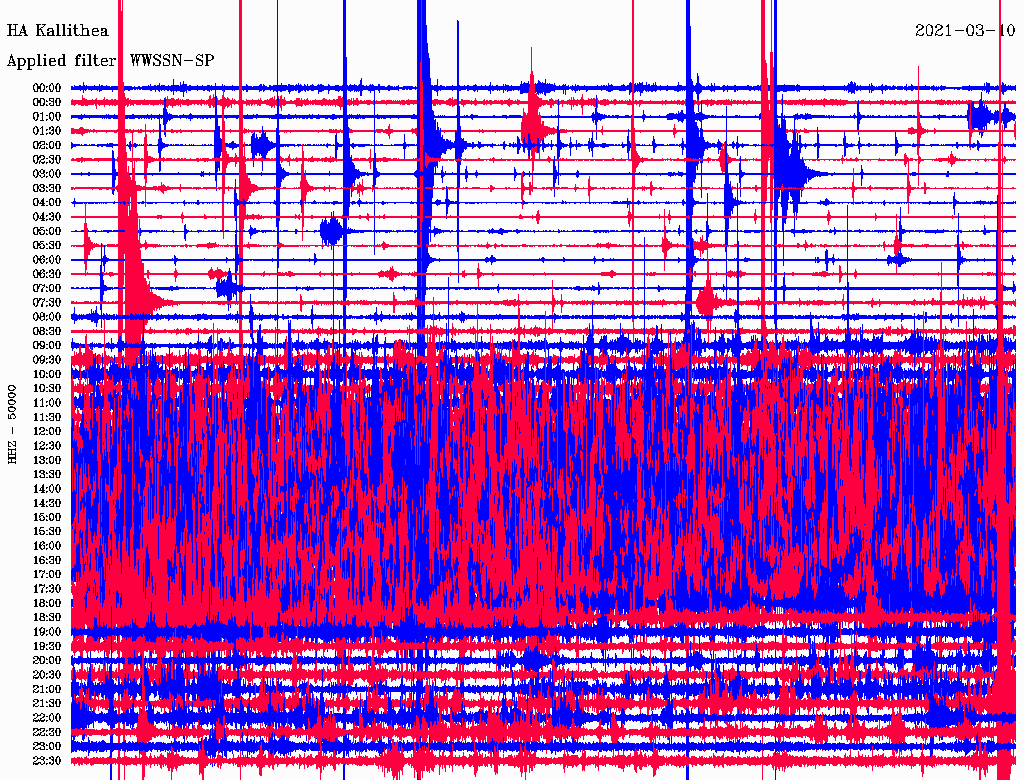Select the 03:30 time label
Screen dimensions: 1024x780
(47, 189)
